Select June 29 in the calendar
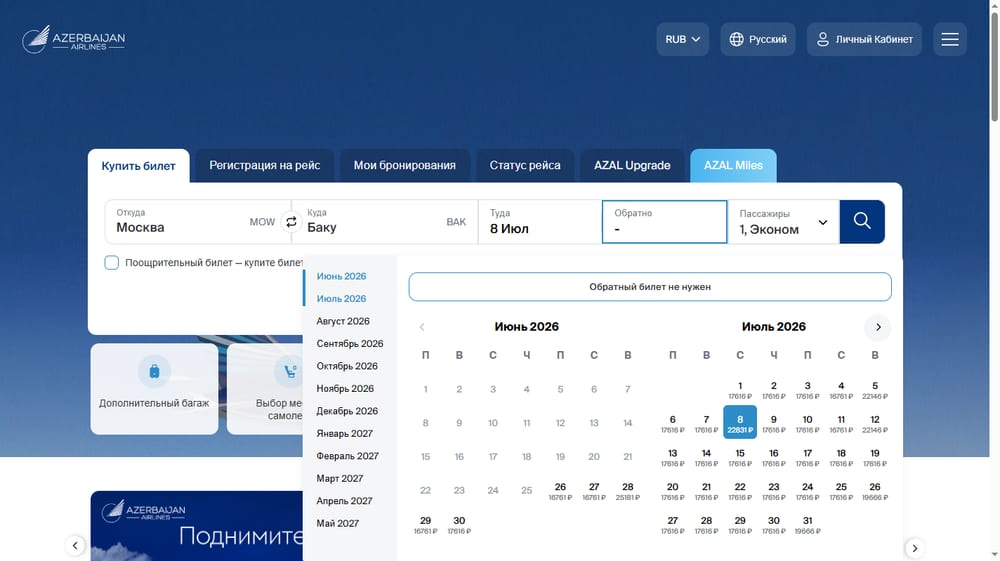Screen dimensions: 1000x561 [x=425, y=524]
